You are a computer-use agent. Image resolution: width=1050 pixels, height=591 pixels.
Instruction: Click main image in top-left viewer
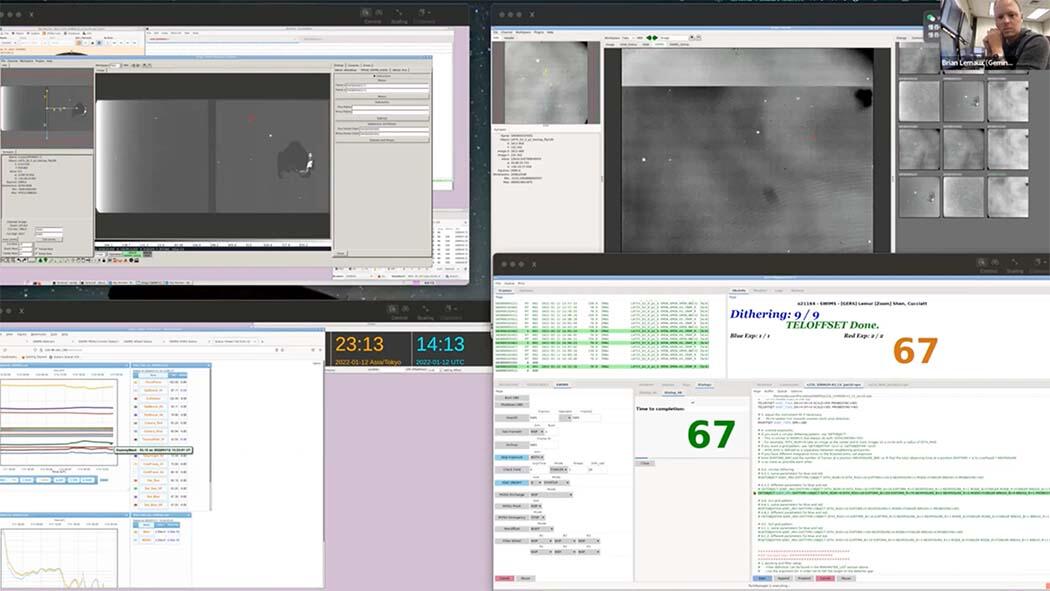pyautogui.click(x=213, y=156)
